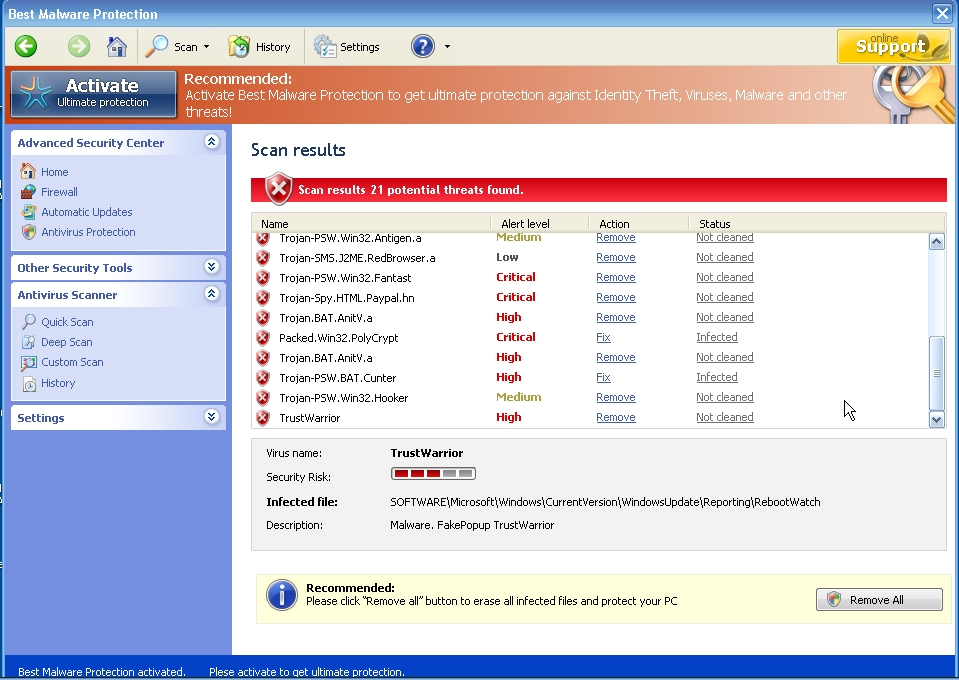Viewport: 959px width, 680px height.
Task: Click Fix for Packed.Win32.PolyCrypt
Action: coord(603,338)
